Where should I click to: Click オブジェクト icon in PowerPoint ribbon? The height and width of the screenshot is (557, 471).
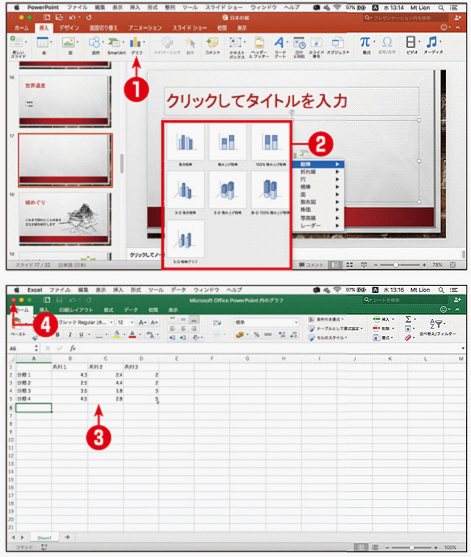click(x=337, y=43)
